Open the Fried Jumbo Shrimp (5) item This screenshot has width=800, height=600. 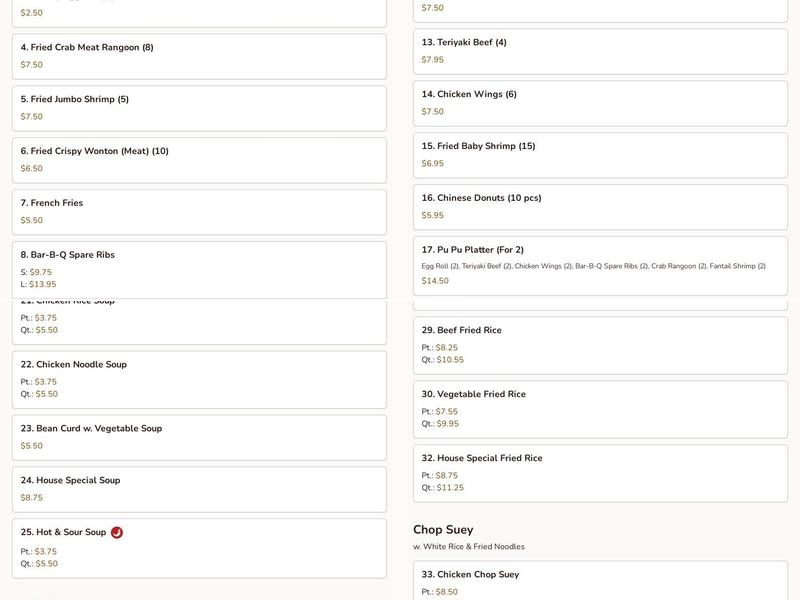[199, 108]
